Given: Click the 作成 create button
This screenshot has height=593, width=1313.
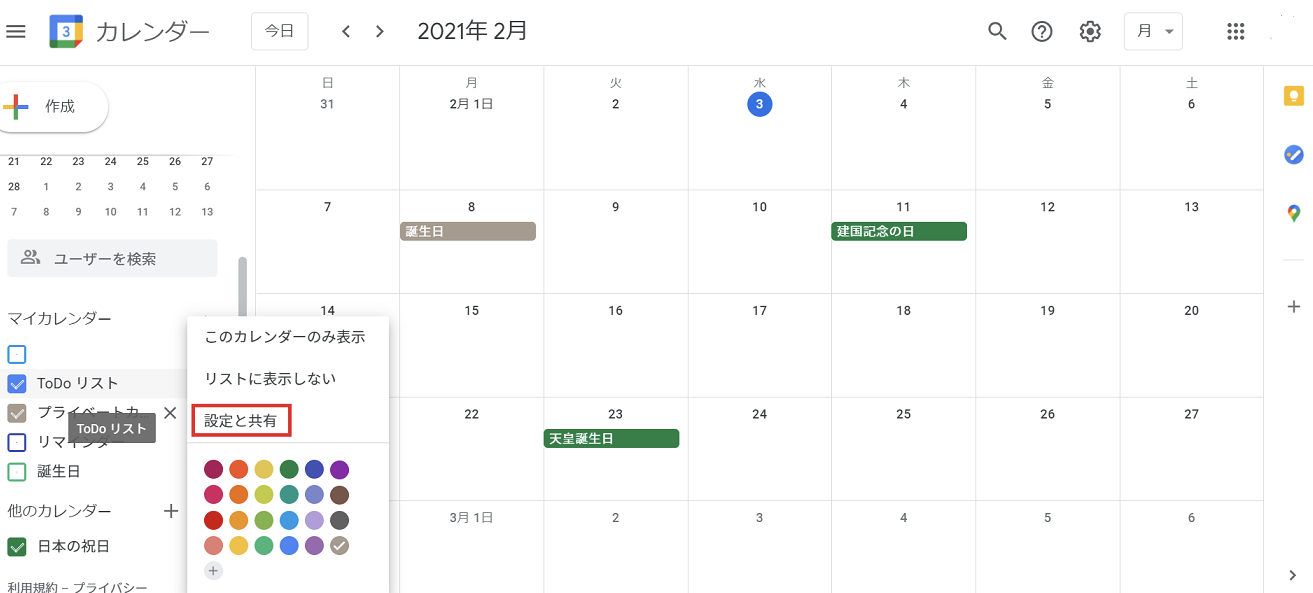Looking at the screenshot, I should click(x=54, y=107).
